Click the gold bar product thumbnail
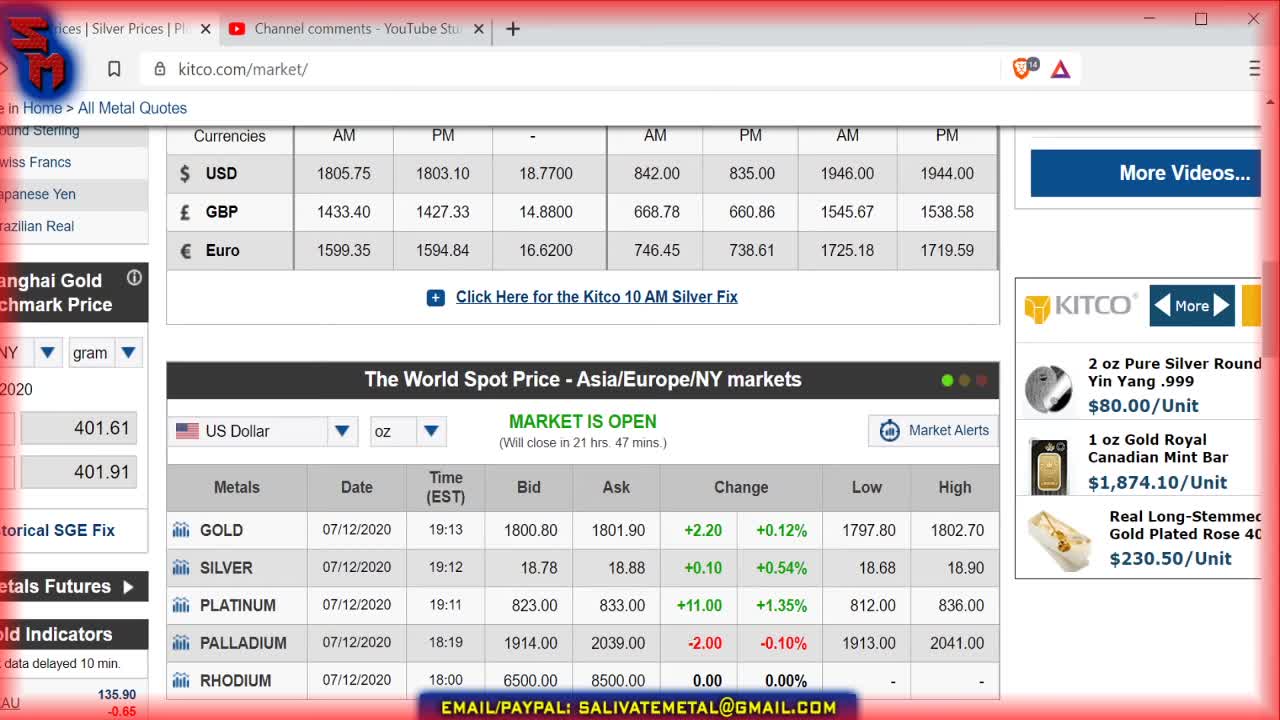 pos(1048,465)
